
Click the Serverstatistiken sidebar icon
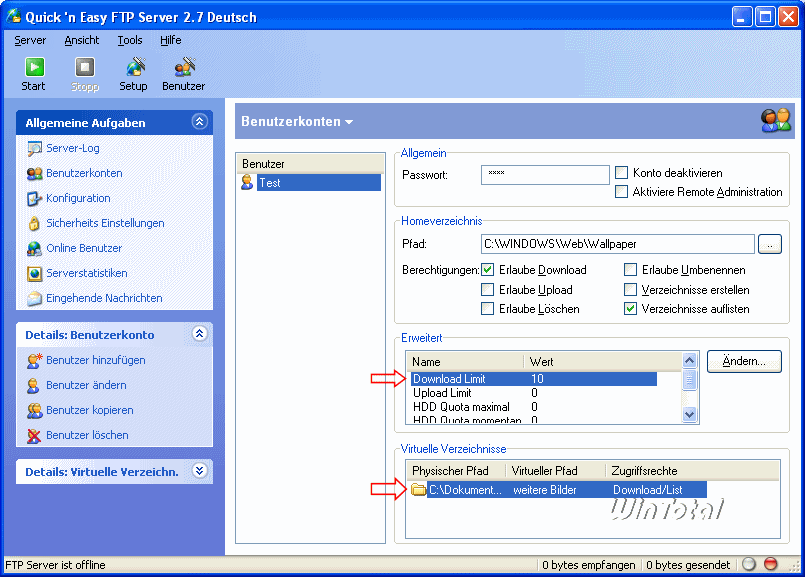tap(34, 274)
